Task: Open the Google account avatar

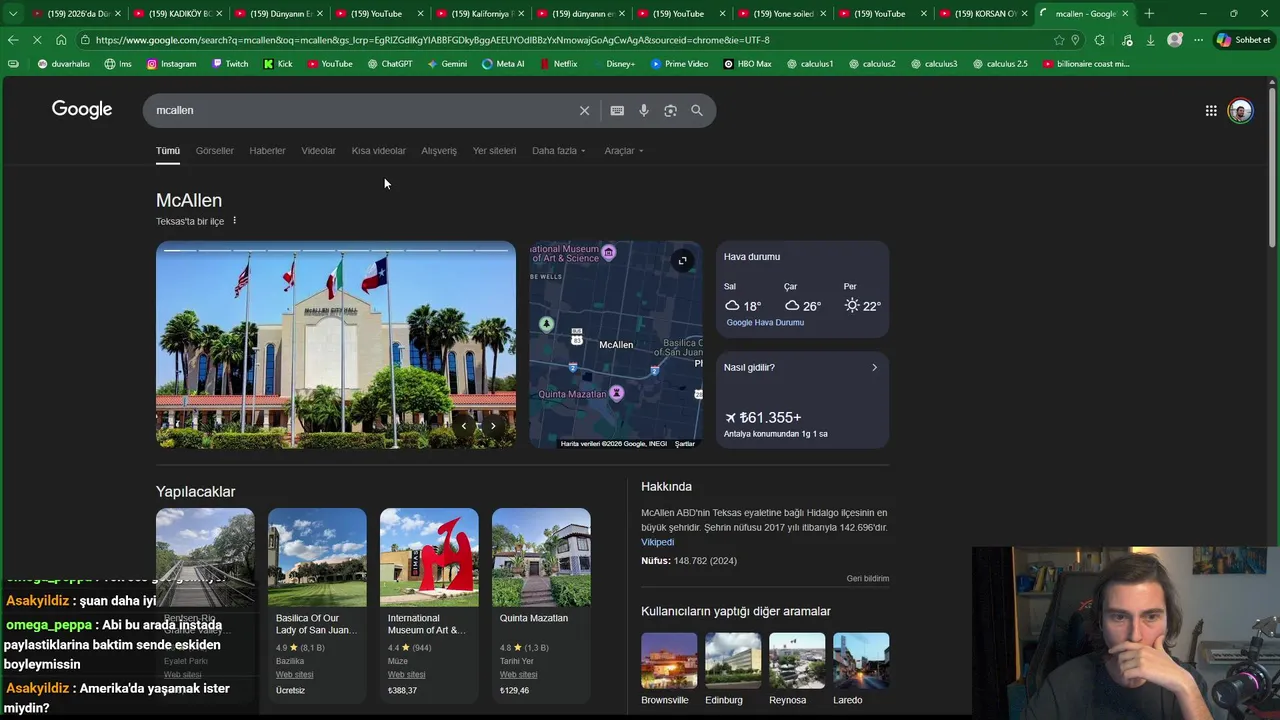Action: click(x=1240, y=111)
